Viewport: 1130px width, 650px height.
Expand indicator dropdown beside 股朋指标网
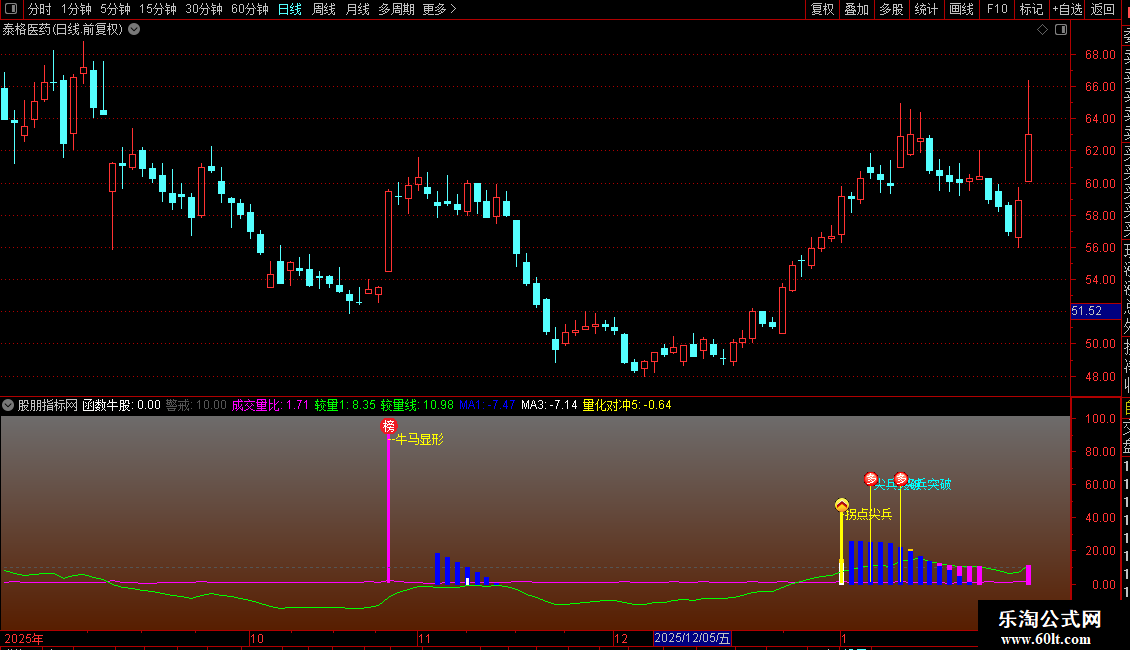click(8, 405)
